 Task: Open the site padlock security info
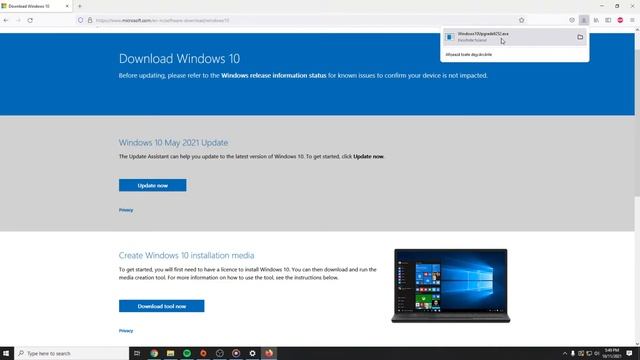pyautogui.click(x=90, y=20)
